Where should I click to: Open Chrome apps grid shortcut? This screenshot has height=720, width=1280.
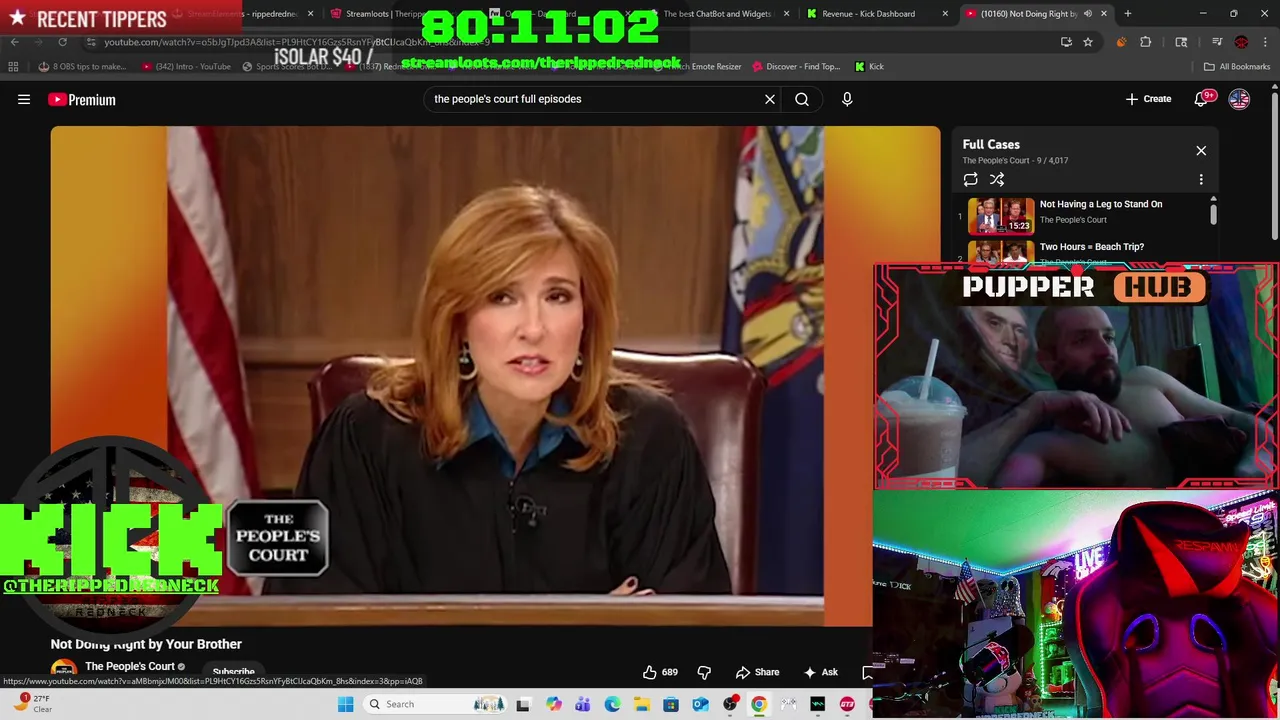[13, 66]
